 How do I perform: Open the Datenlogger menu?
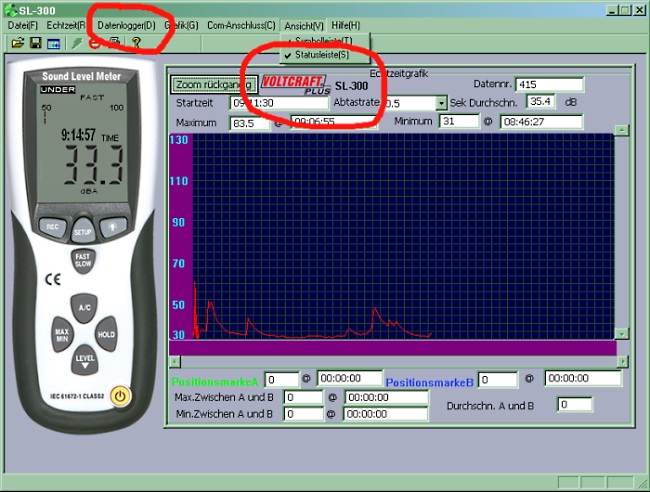[x=126, y=25]
